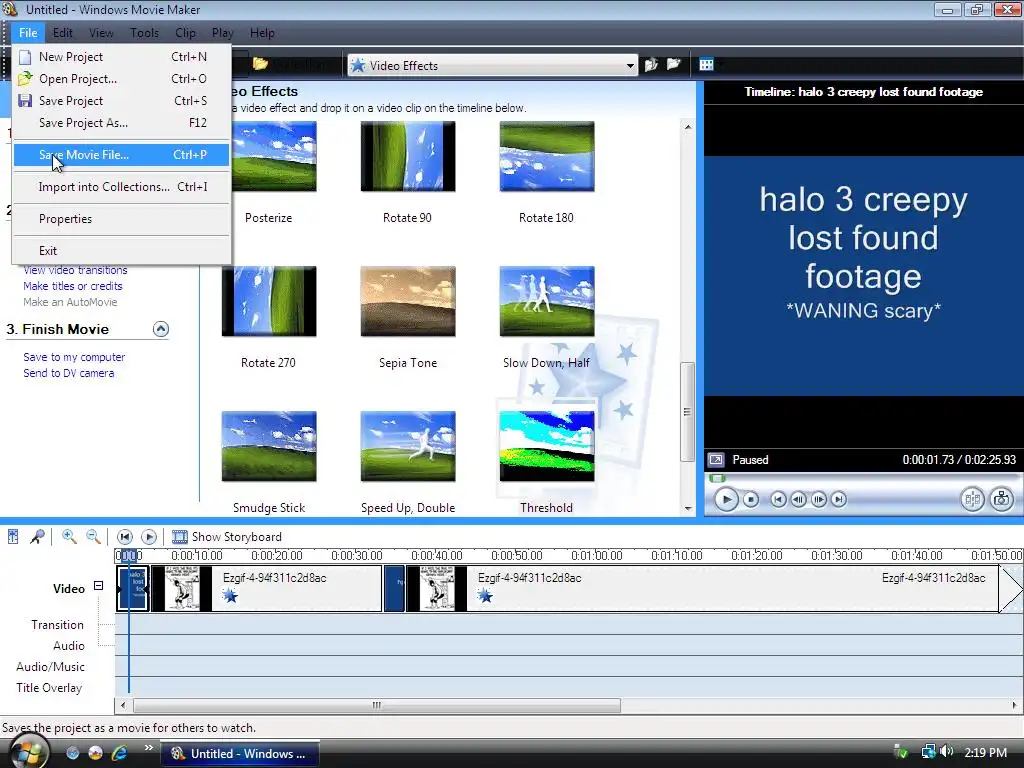The width and height of the screenshot is (1024, 768).
Task: Select Save Movie File... menu item
Action: [x=121, y=155]
